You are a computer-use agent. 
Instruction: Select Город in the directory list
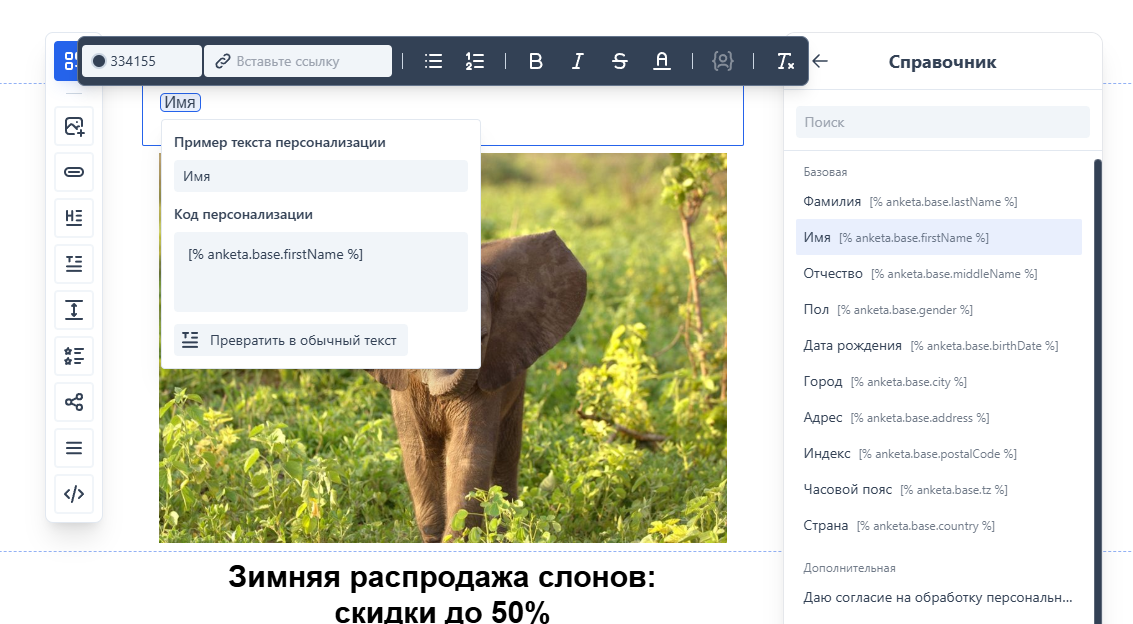coord(939,381)
